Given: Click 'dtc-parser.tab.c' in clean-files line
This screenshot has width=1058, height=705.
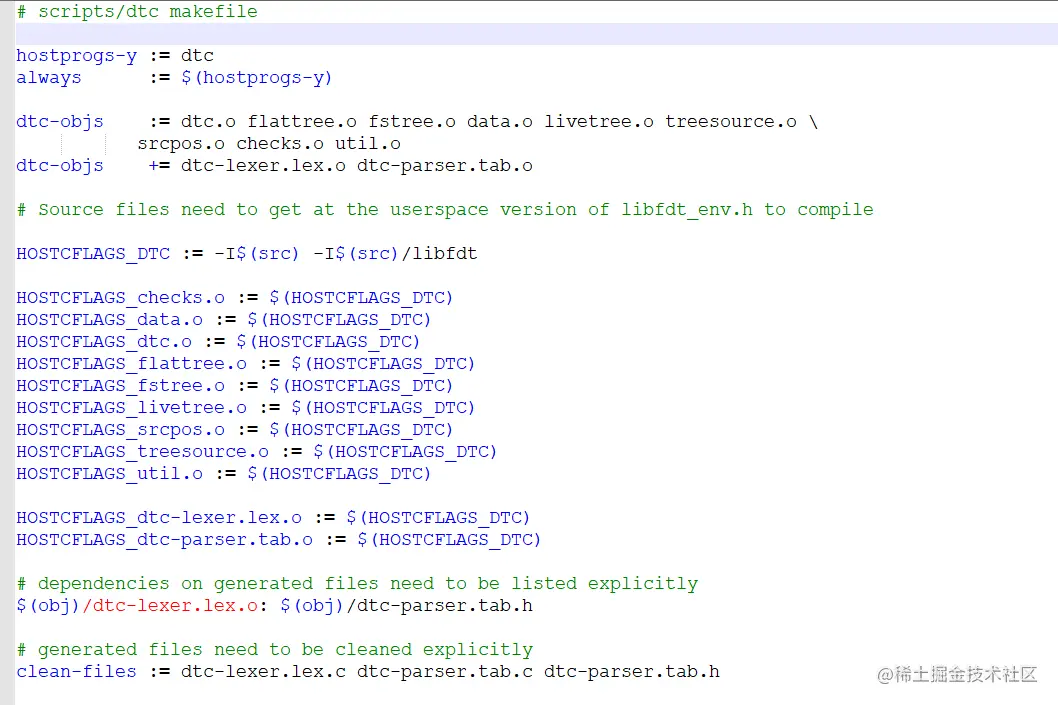Looking at the screenshot, I should [445, 672].
